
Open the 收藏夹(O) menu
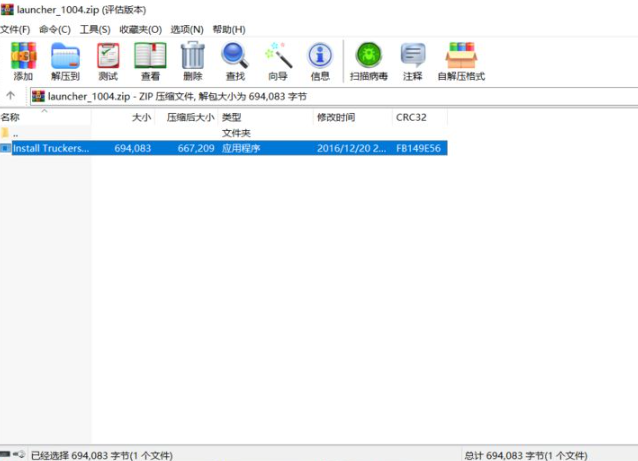click(140, 29)
